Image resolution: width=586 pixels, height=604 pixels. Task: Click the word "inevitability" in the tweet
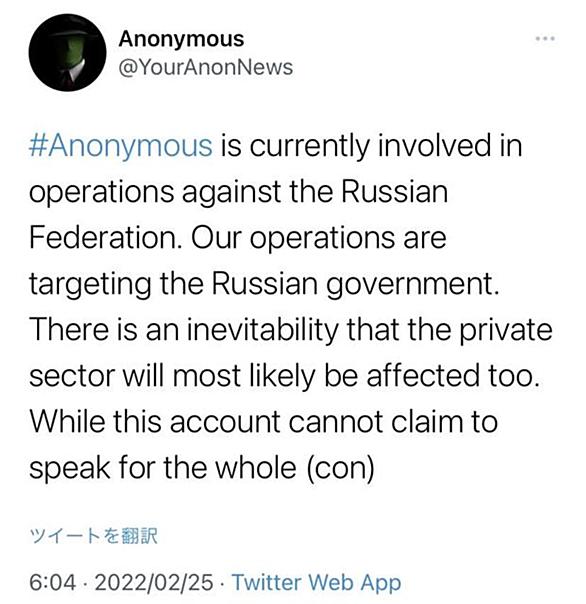tap(263, 330)
